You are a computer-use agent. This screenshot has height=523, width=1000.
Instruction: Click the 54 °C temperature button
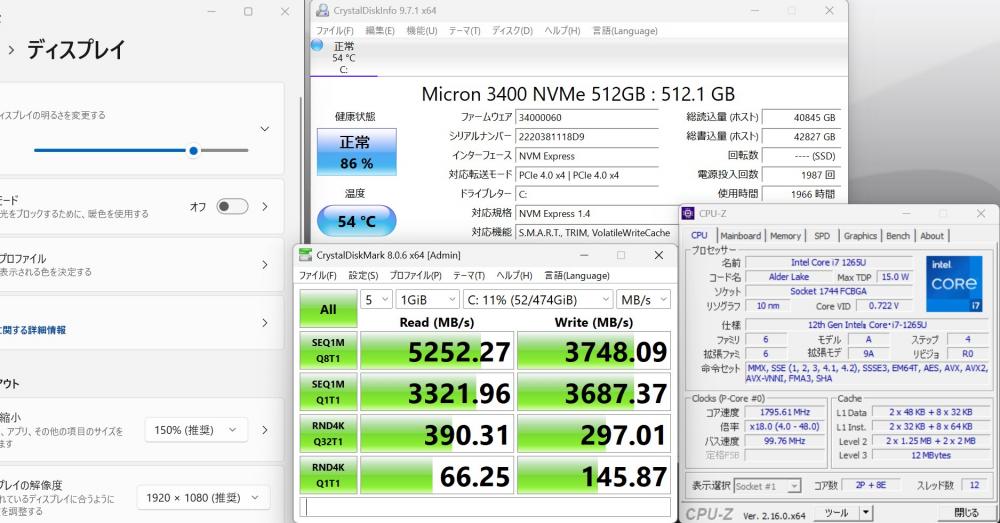coord(357,221)
